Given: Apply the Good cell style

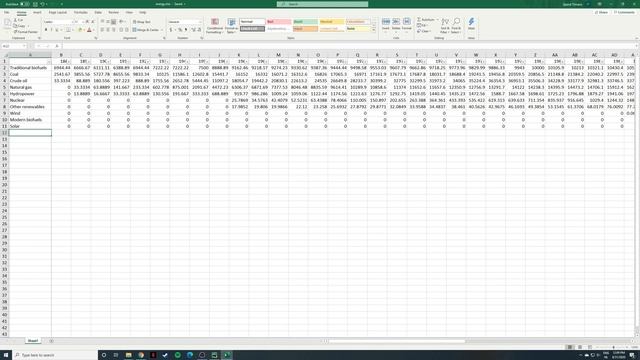Looking at the screenshot, I should [x=305, y=22].
